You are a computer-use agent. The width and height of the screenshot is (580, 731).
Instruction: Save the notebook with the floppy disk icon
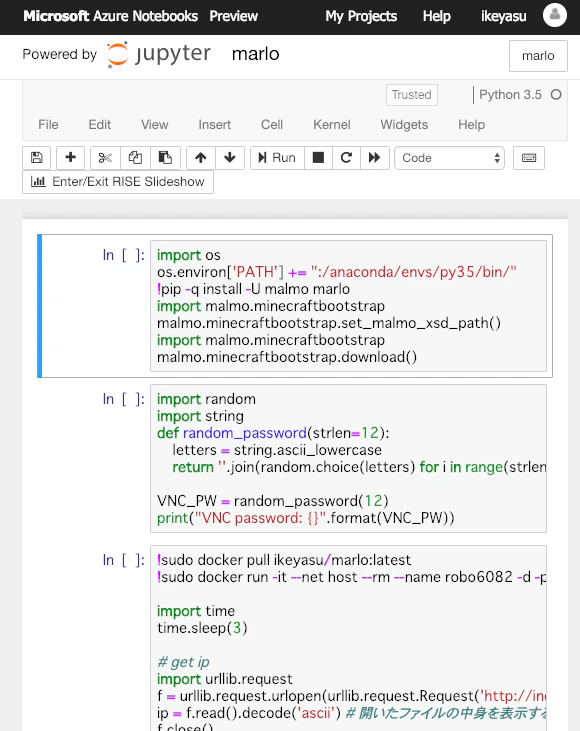pos(37,158)
